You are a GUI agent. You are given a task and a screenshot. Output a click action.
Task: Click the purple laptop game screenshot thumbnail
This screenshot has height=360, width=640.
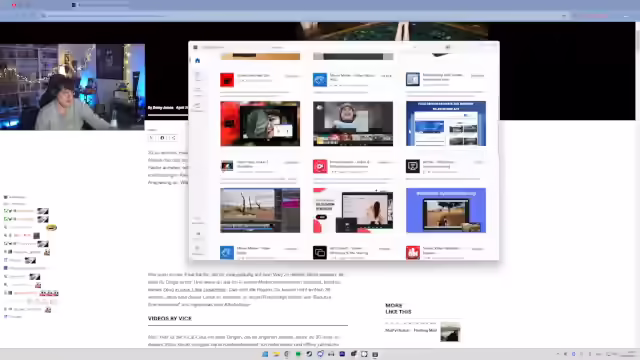(446, 210)
